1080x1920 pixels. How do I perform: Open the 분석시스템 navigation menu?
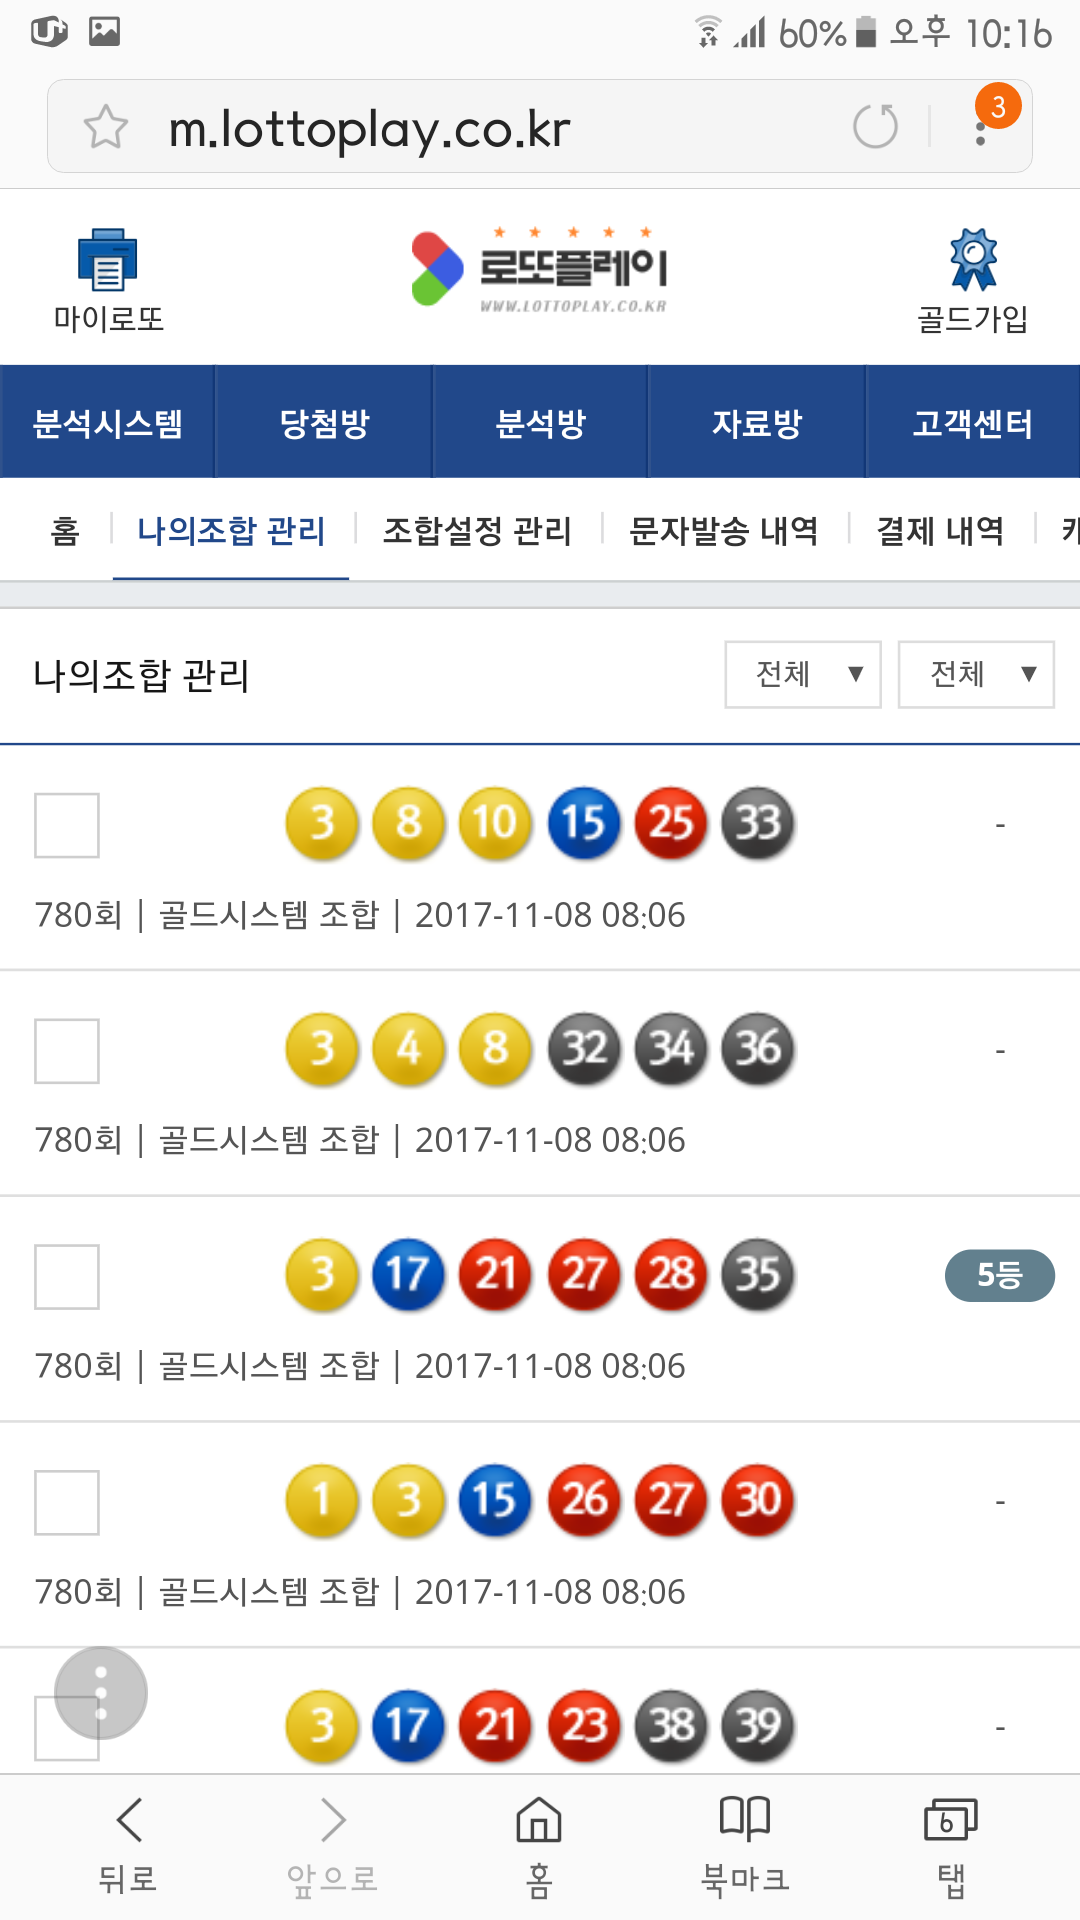pos(108,423)
